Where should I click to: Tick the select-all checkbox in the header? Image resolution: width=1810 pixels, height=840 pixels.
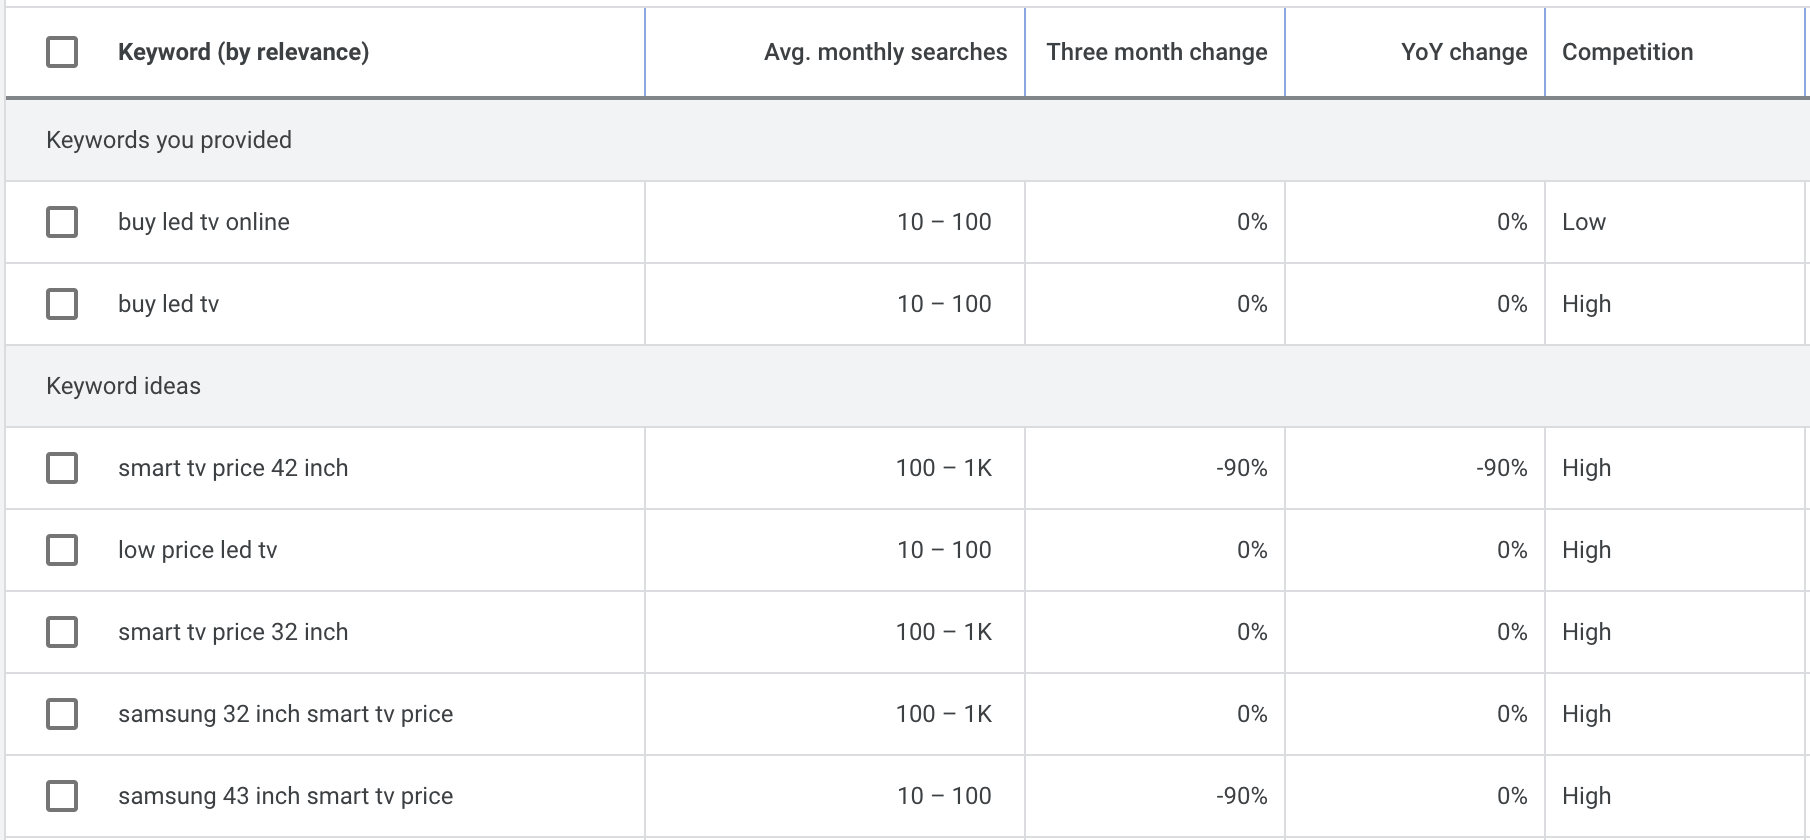point(62,52)
